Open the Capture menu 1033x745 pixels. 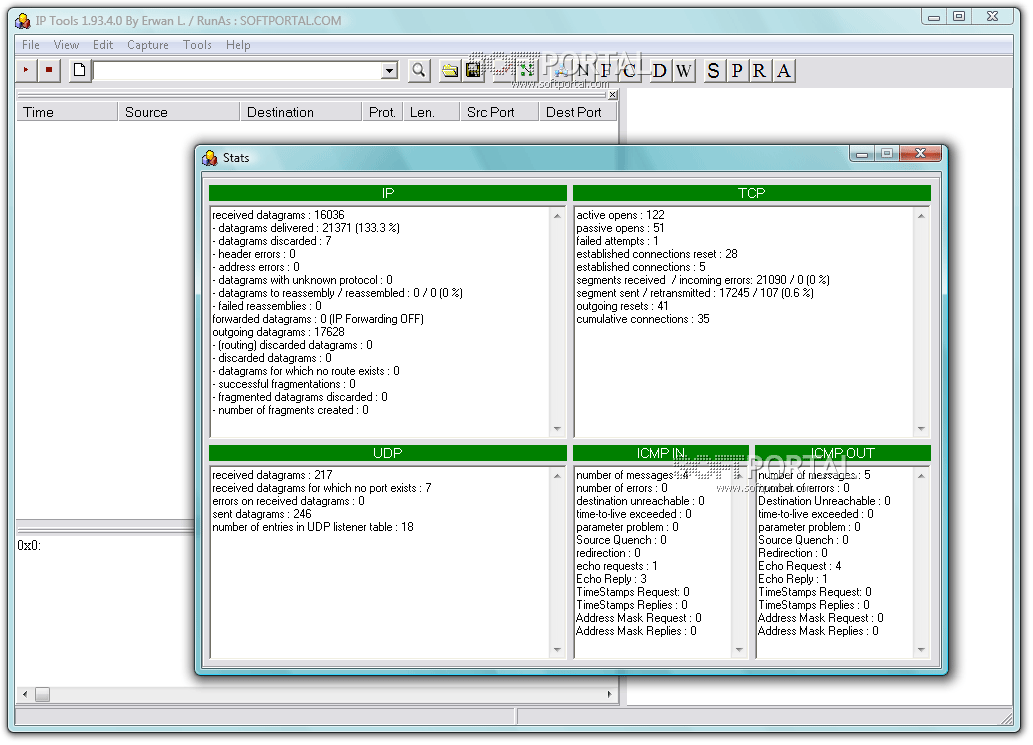click(148, 45)
